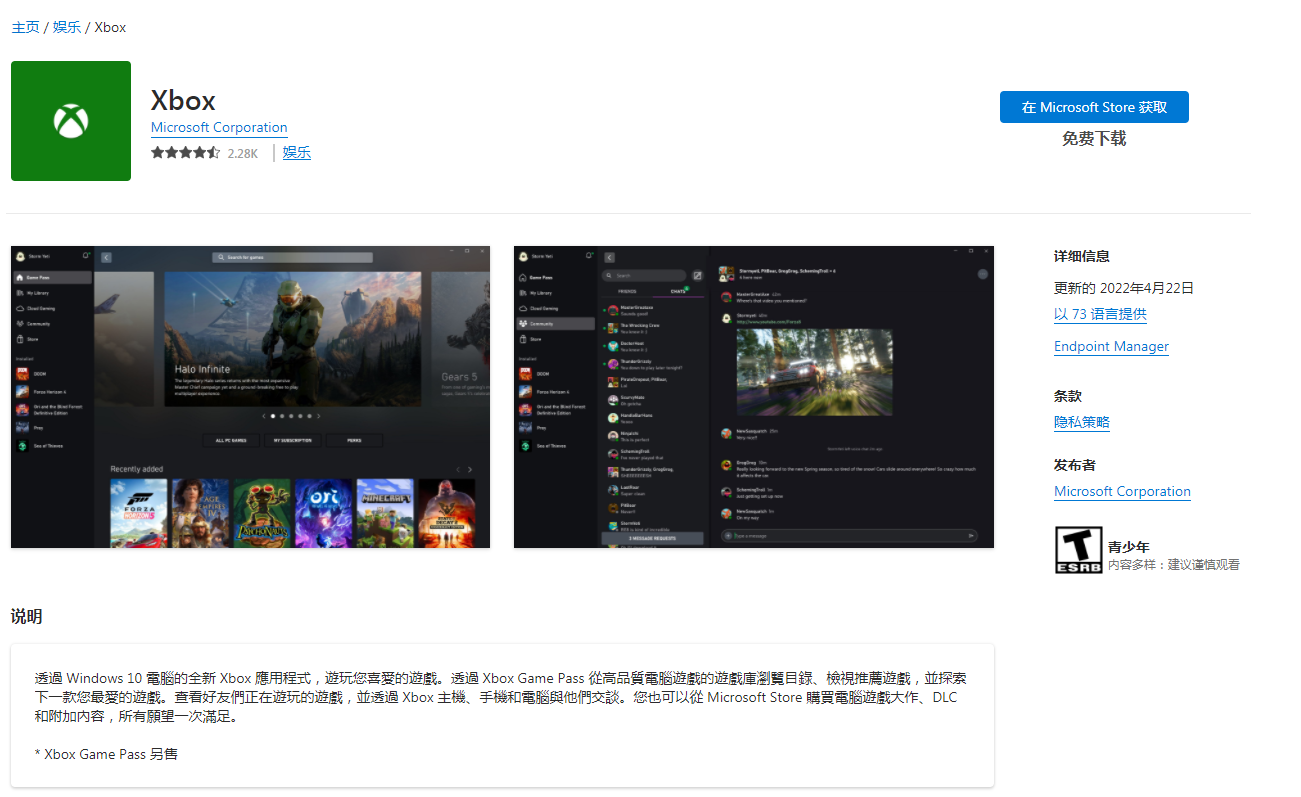Click the 更新的 2022年4月22日 text
Image resolution: width=1301 pixels, height=797 pixels.
coord(1124,288)
